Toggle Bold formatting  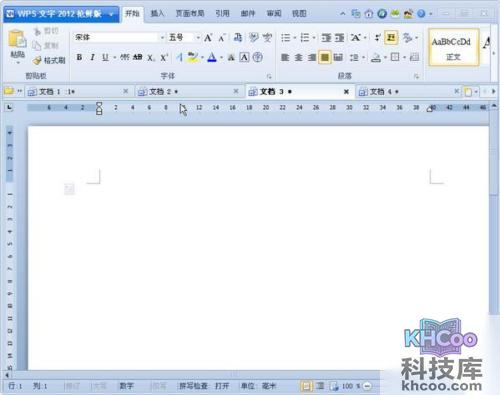79,57
